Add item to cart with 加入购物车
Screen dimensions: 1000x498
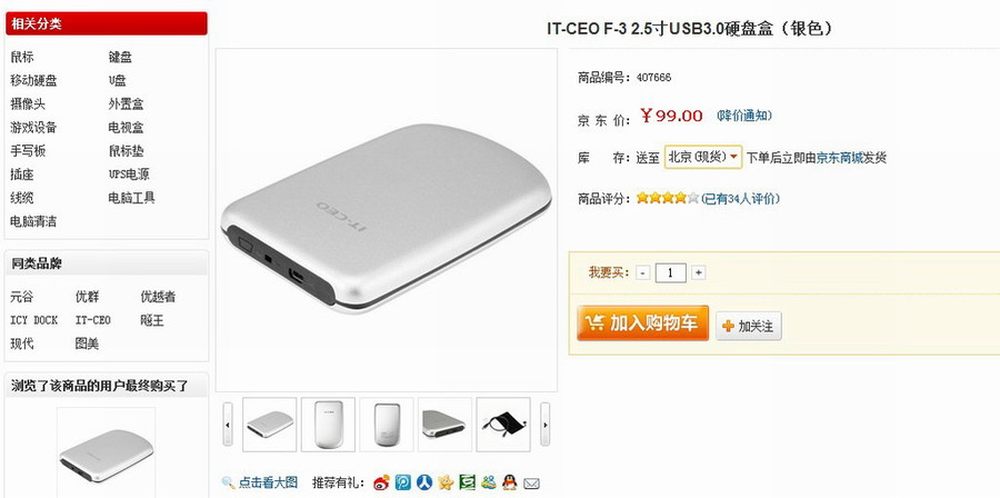[x=643, y=323]
